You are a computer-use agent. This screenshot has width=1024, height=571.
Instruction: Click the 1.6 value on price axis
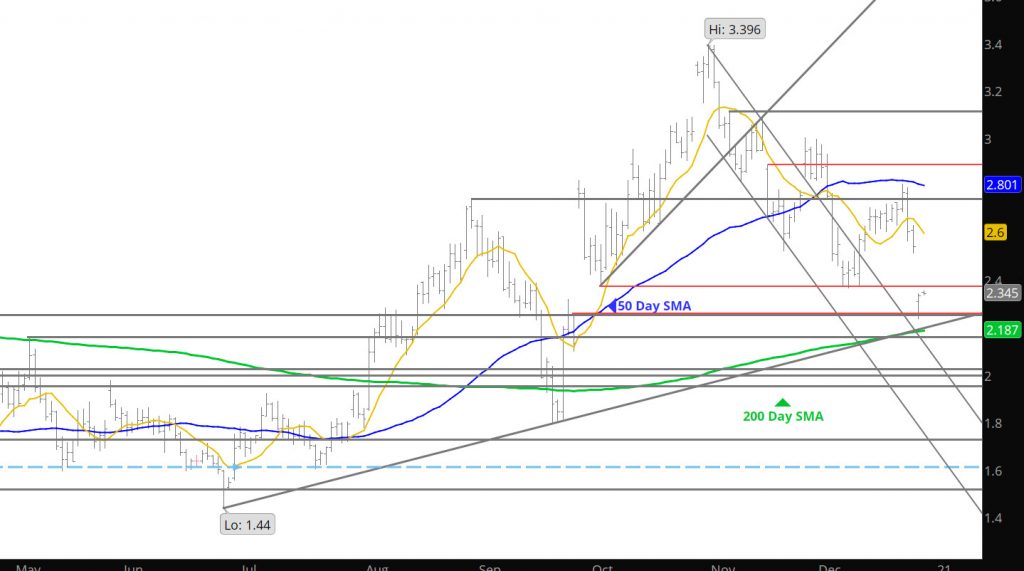point(993,471)
